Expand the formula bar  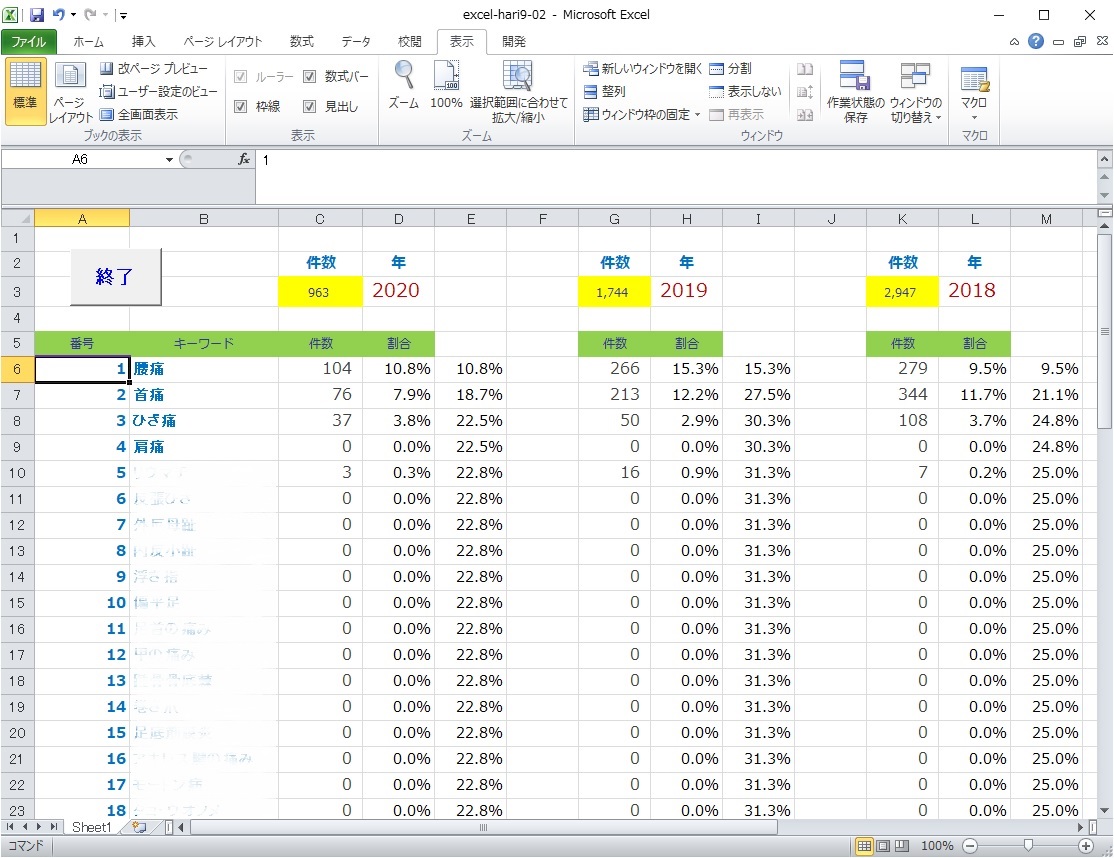[1104, 160]
